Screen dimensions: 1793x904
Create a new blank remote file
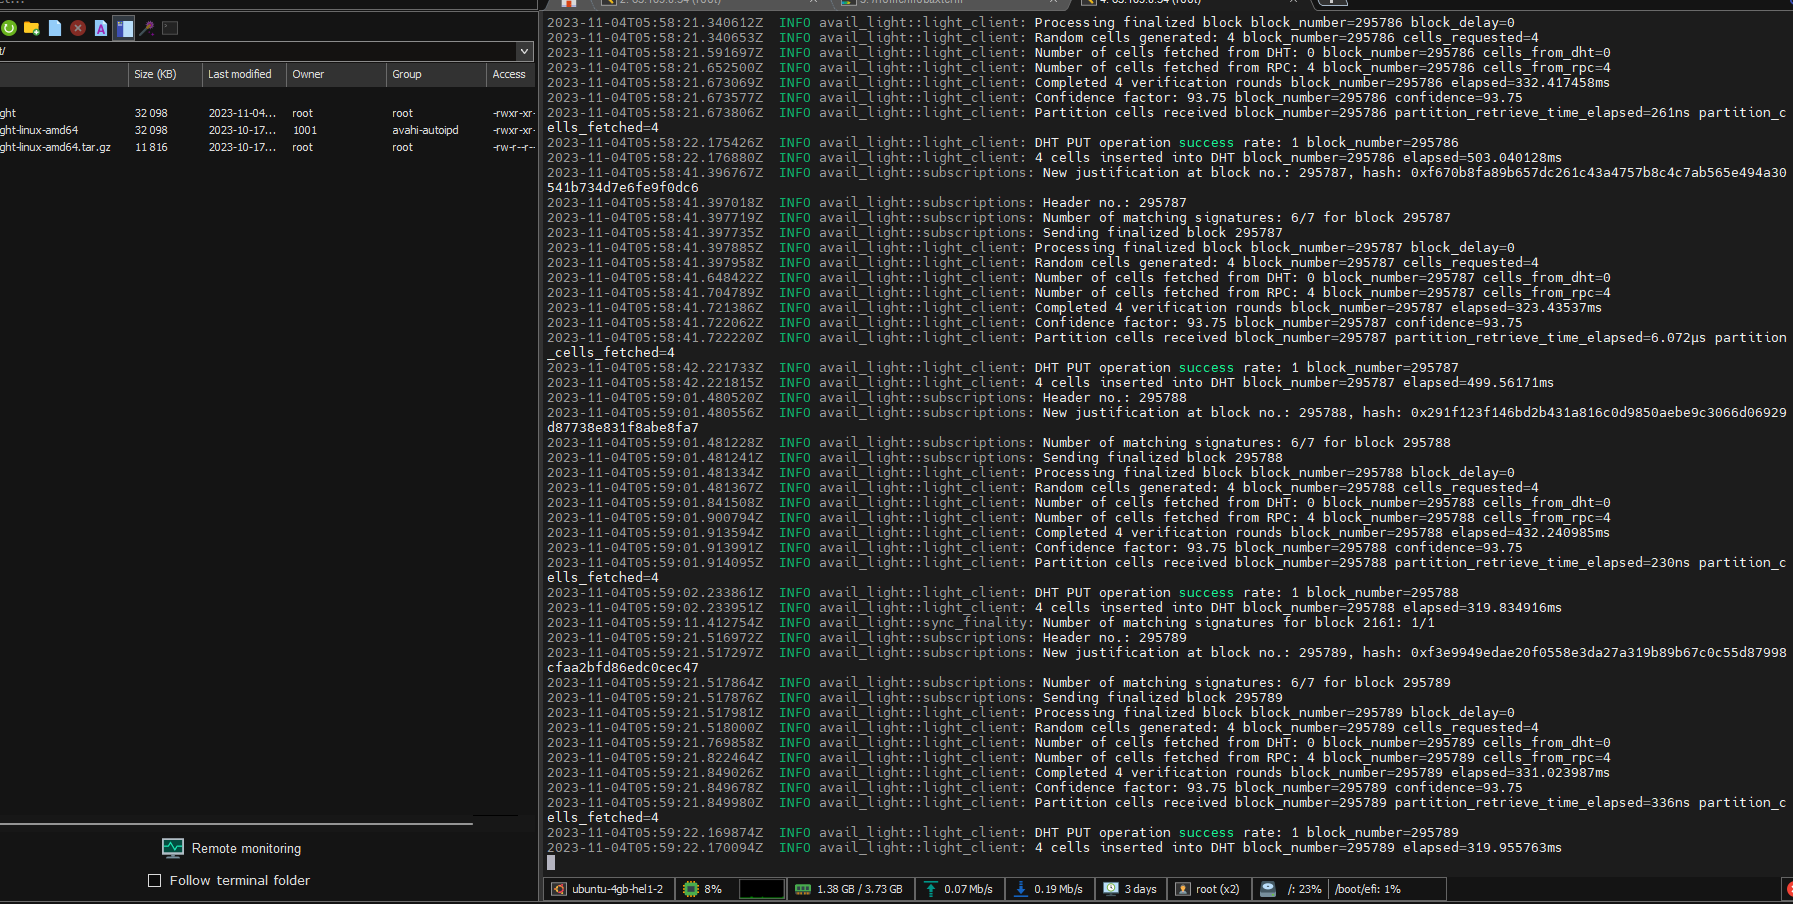pyautogui.click(x=55, y=28)
